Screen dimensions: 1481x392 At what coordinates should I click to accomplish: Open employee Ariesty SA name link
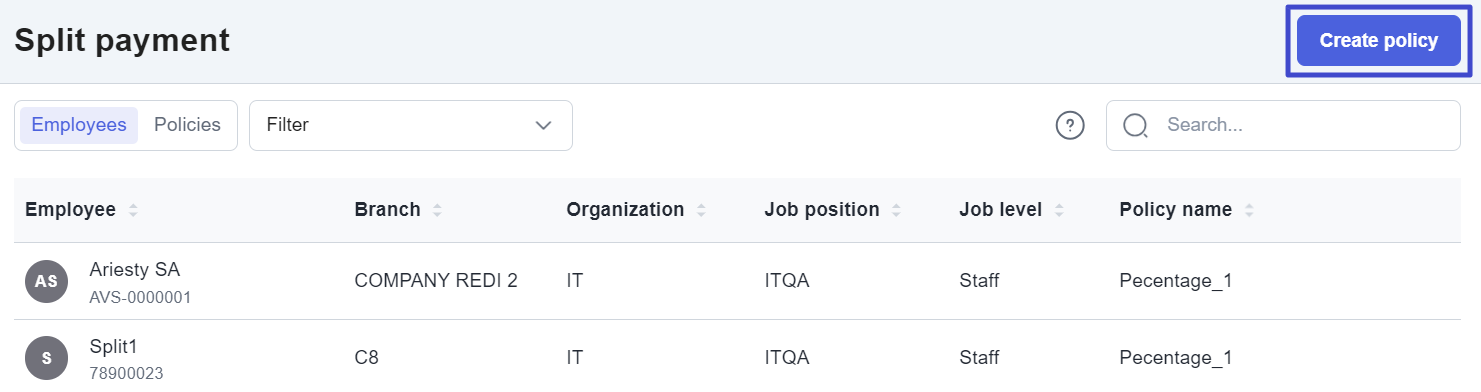point(135,270)
